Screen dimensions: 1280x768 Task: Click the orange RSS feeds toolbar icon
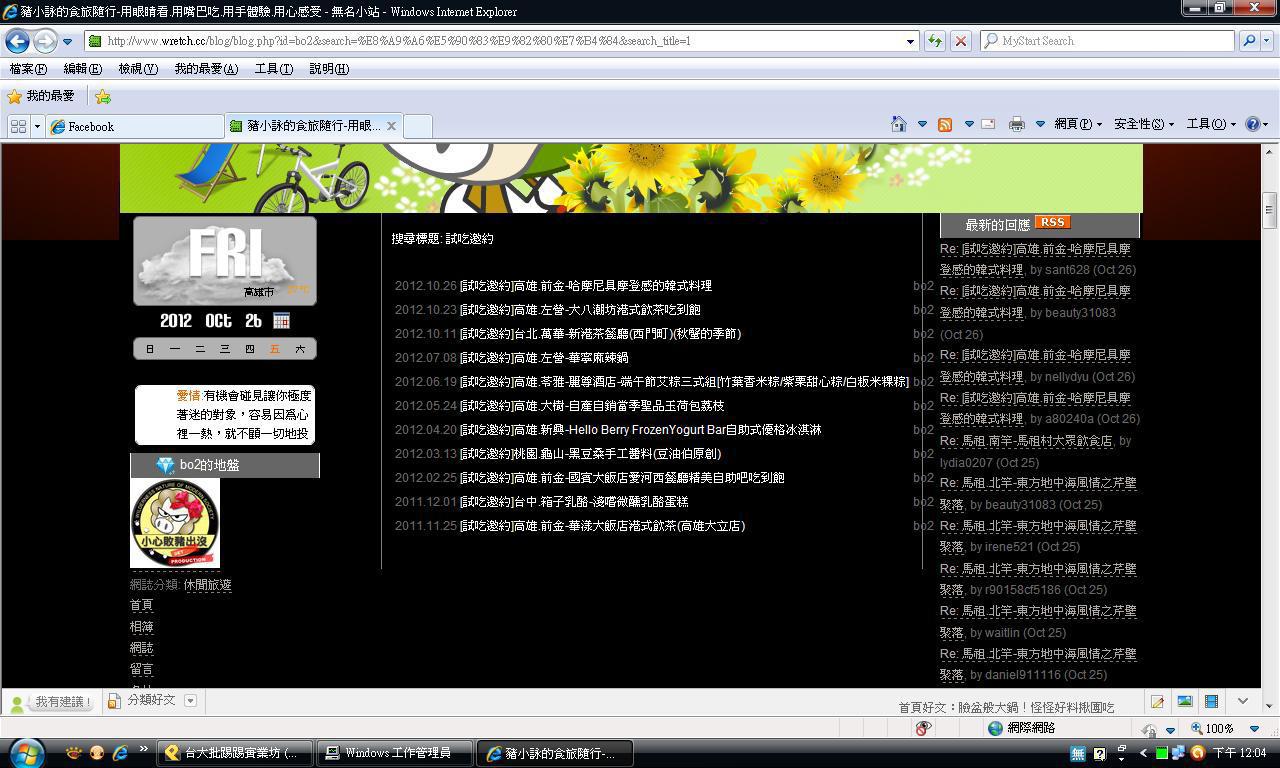pyautogui.click(x=944, y=124)
